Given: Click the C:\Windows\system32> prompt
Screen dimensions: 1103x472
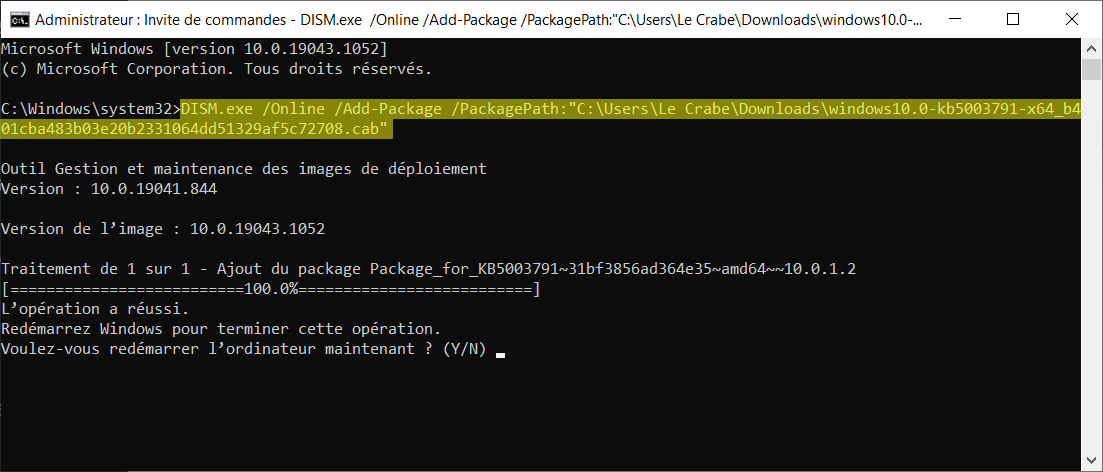Looking at the screenshot, I should tap(91, 109).
